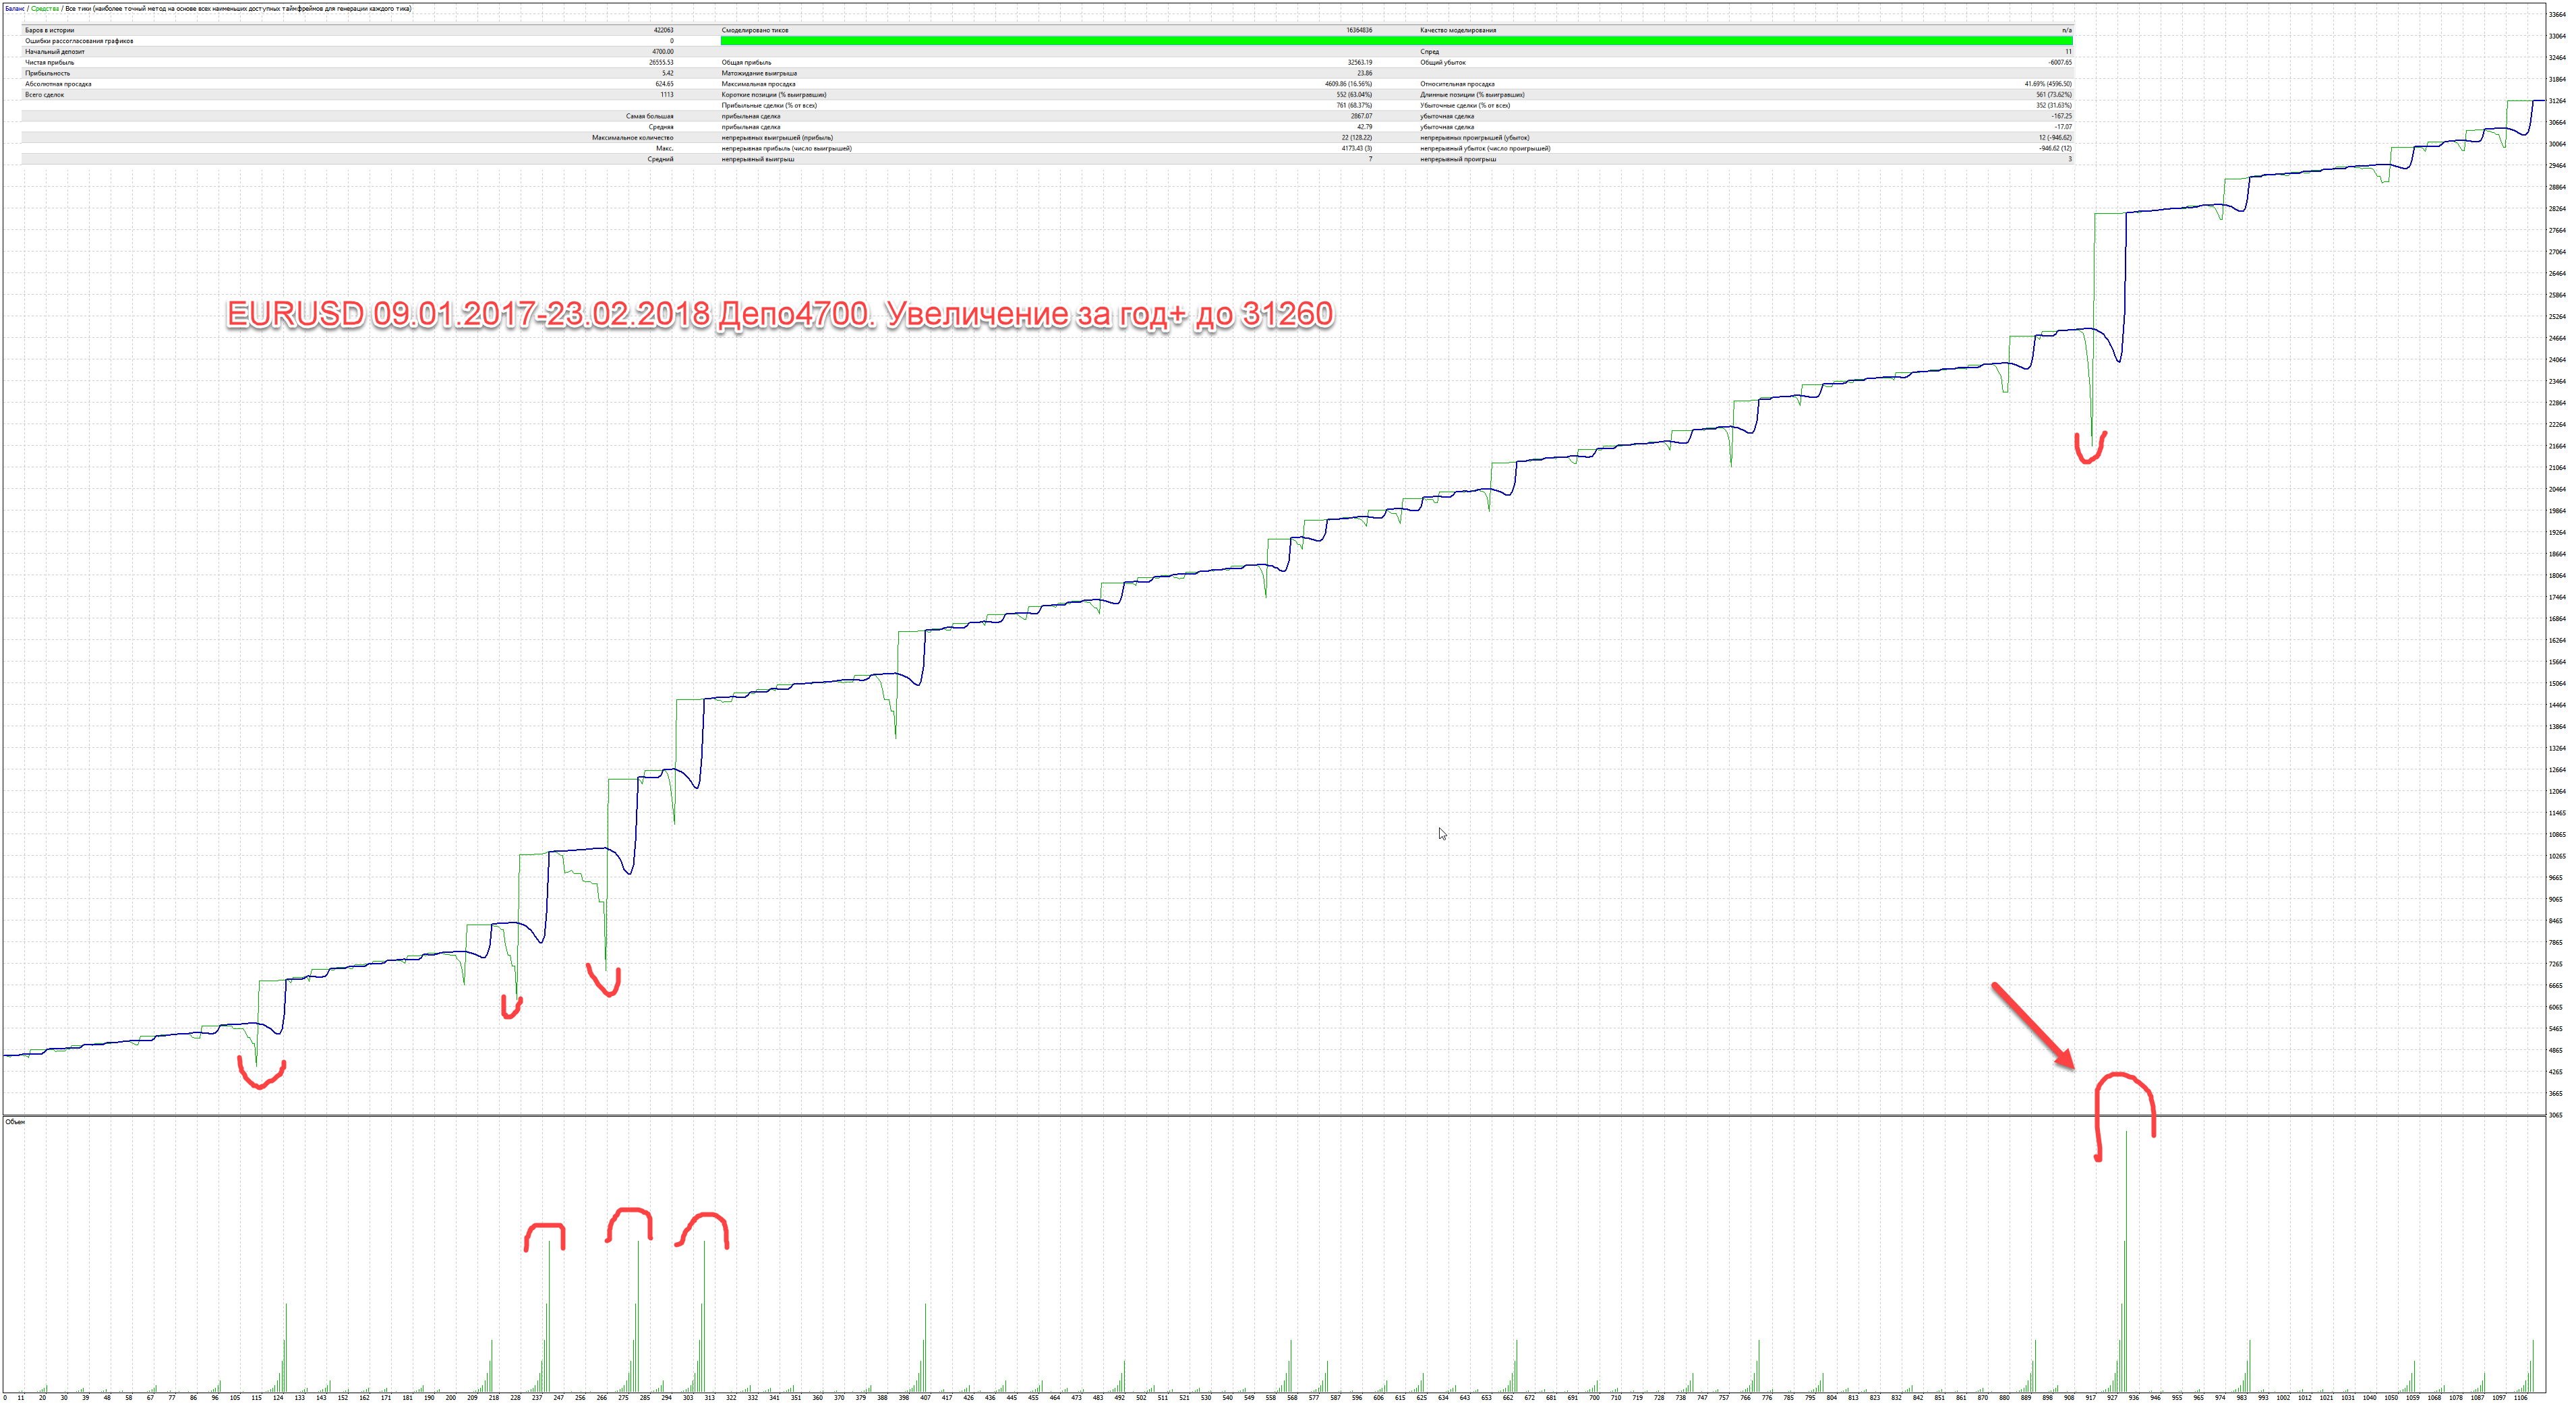Click 'Длинные позиции (% выигравших)' label
This screenshot has width=2576, height=1404.
1472,95
